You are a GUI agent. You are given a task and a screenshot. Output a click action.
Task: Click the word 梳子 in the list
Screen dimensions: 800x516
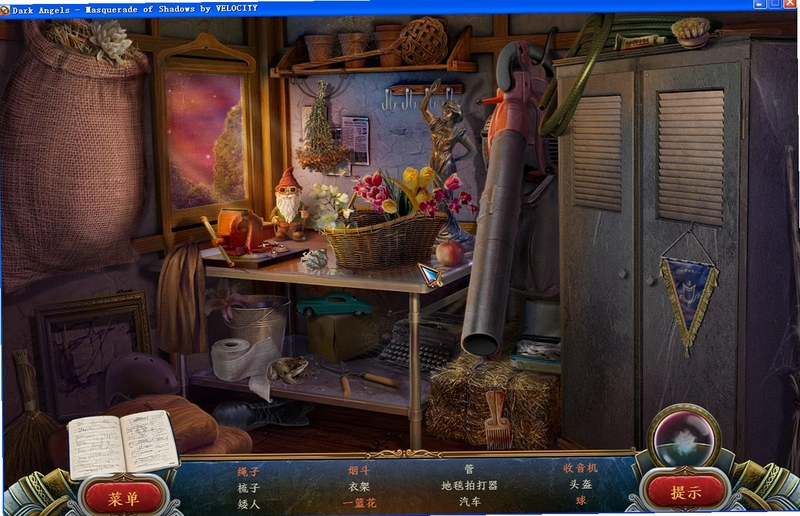click(248, 487)
